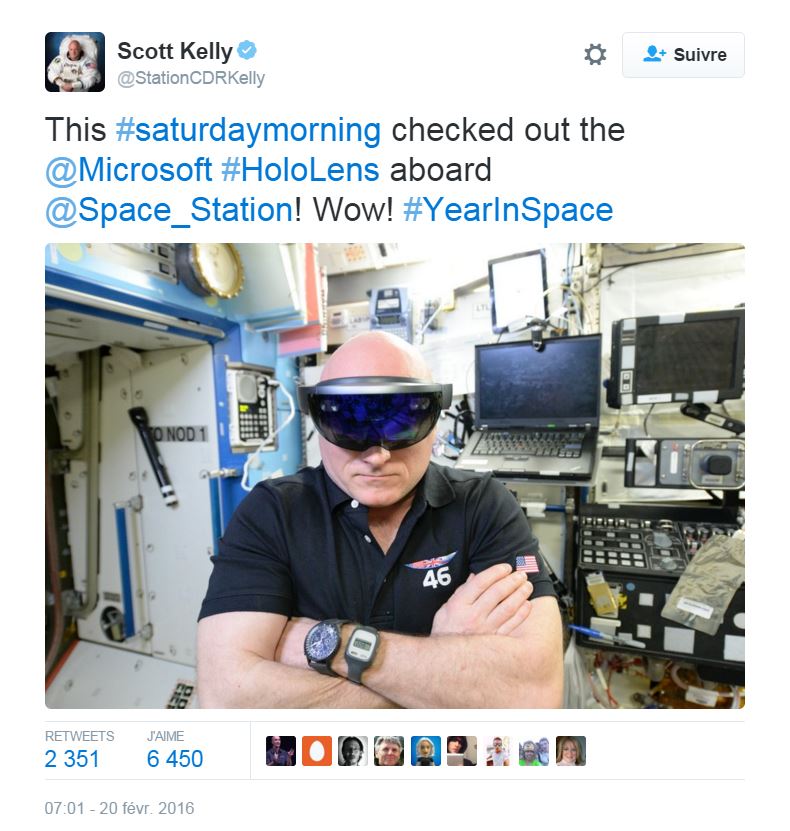Screen dimensions: 790x831
Task: Click the third black-and-white liker avatar
Action: [x=353, y=750]
